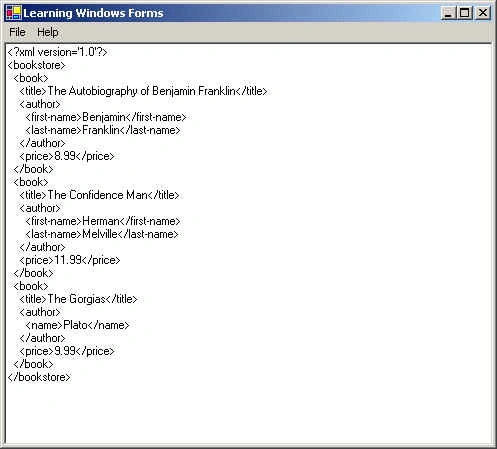Screen dimensions: 497x449
Task: Click the price 9.99 line
Action: (x=67, y=351)
